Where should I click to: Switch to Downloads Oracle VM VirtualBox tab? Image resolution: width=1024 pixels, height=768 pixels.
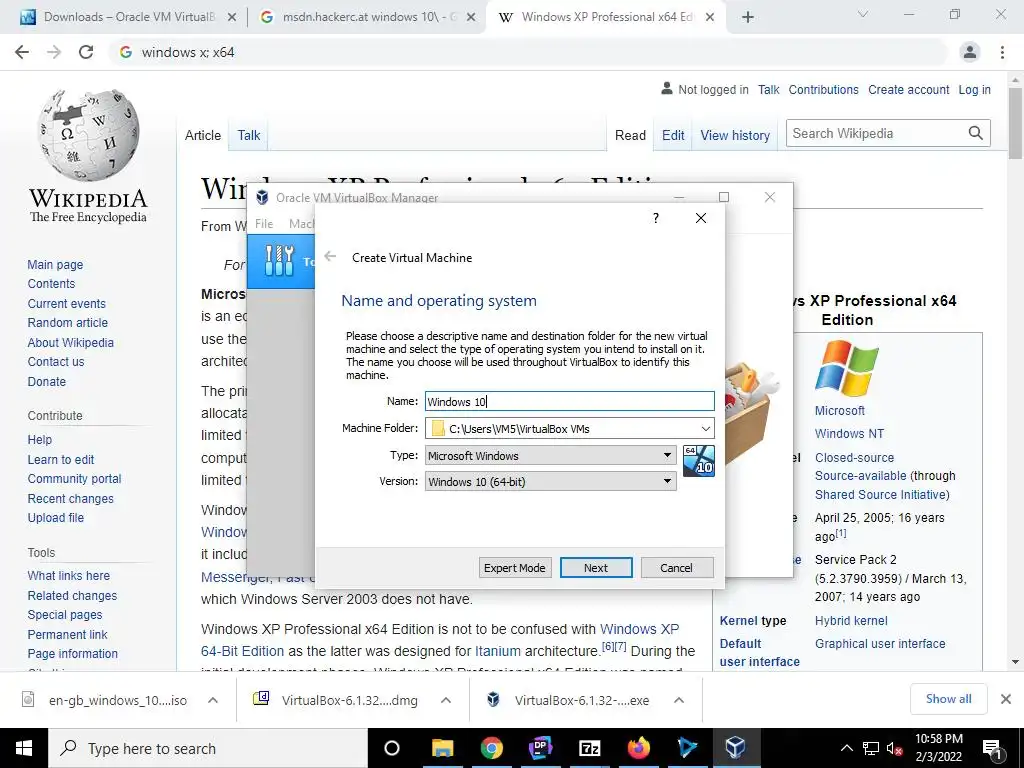point(123,17)
